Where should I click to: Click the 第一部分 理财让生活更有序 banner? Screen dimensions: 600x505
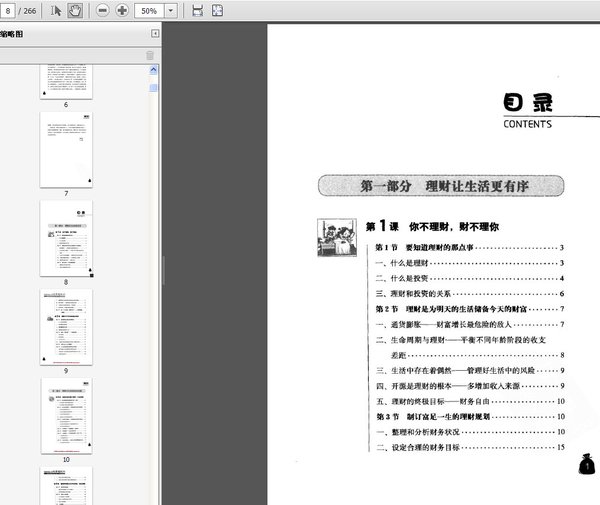click(x=441, y=186)
